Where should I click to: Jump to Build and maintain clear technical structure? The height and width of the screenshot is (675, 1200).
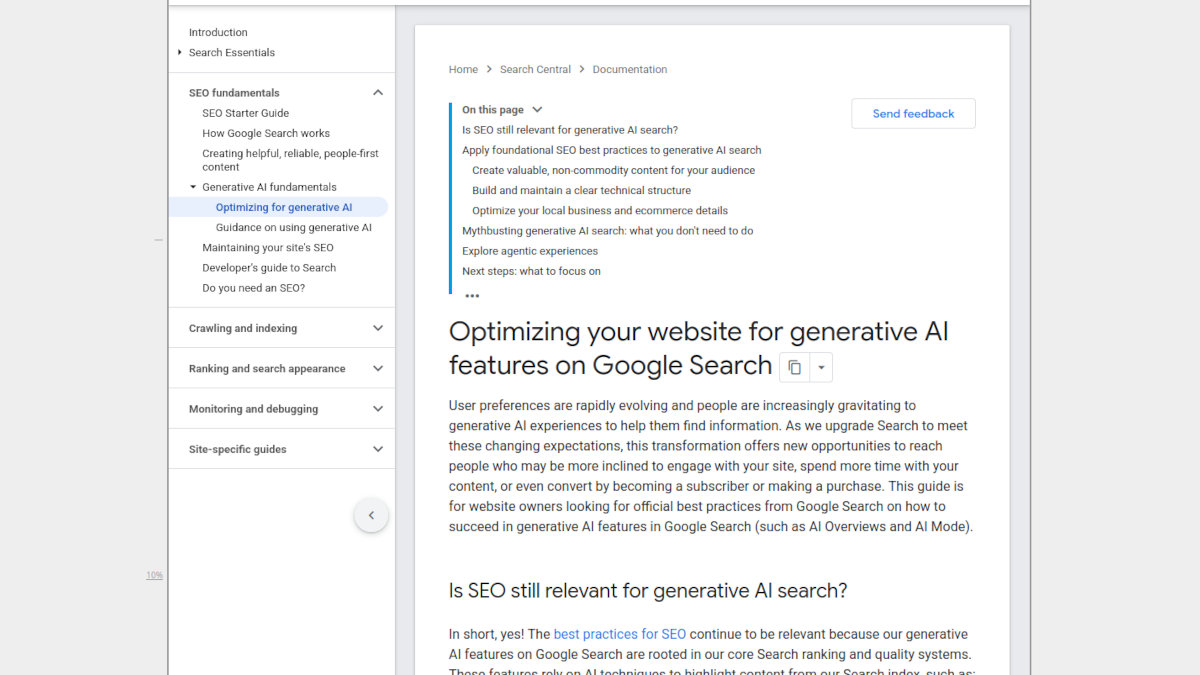click(x=582, y=190)
